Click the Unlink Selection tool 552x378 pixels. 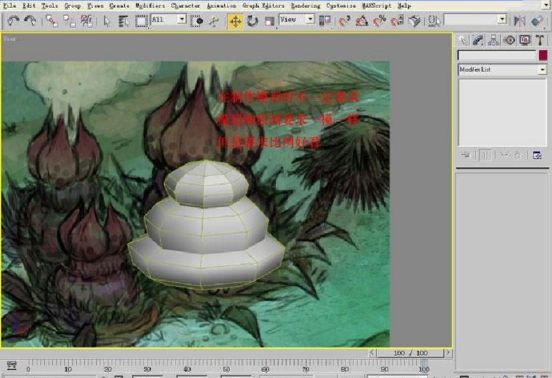[x=69, y=21]
